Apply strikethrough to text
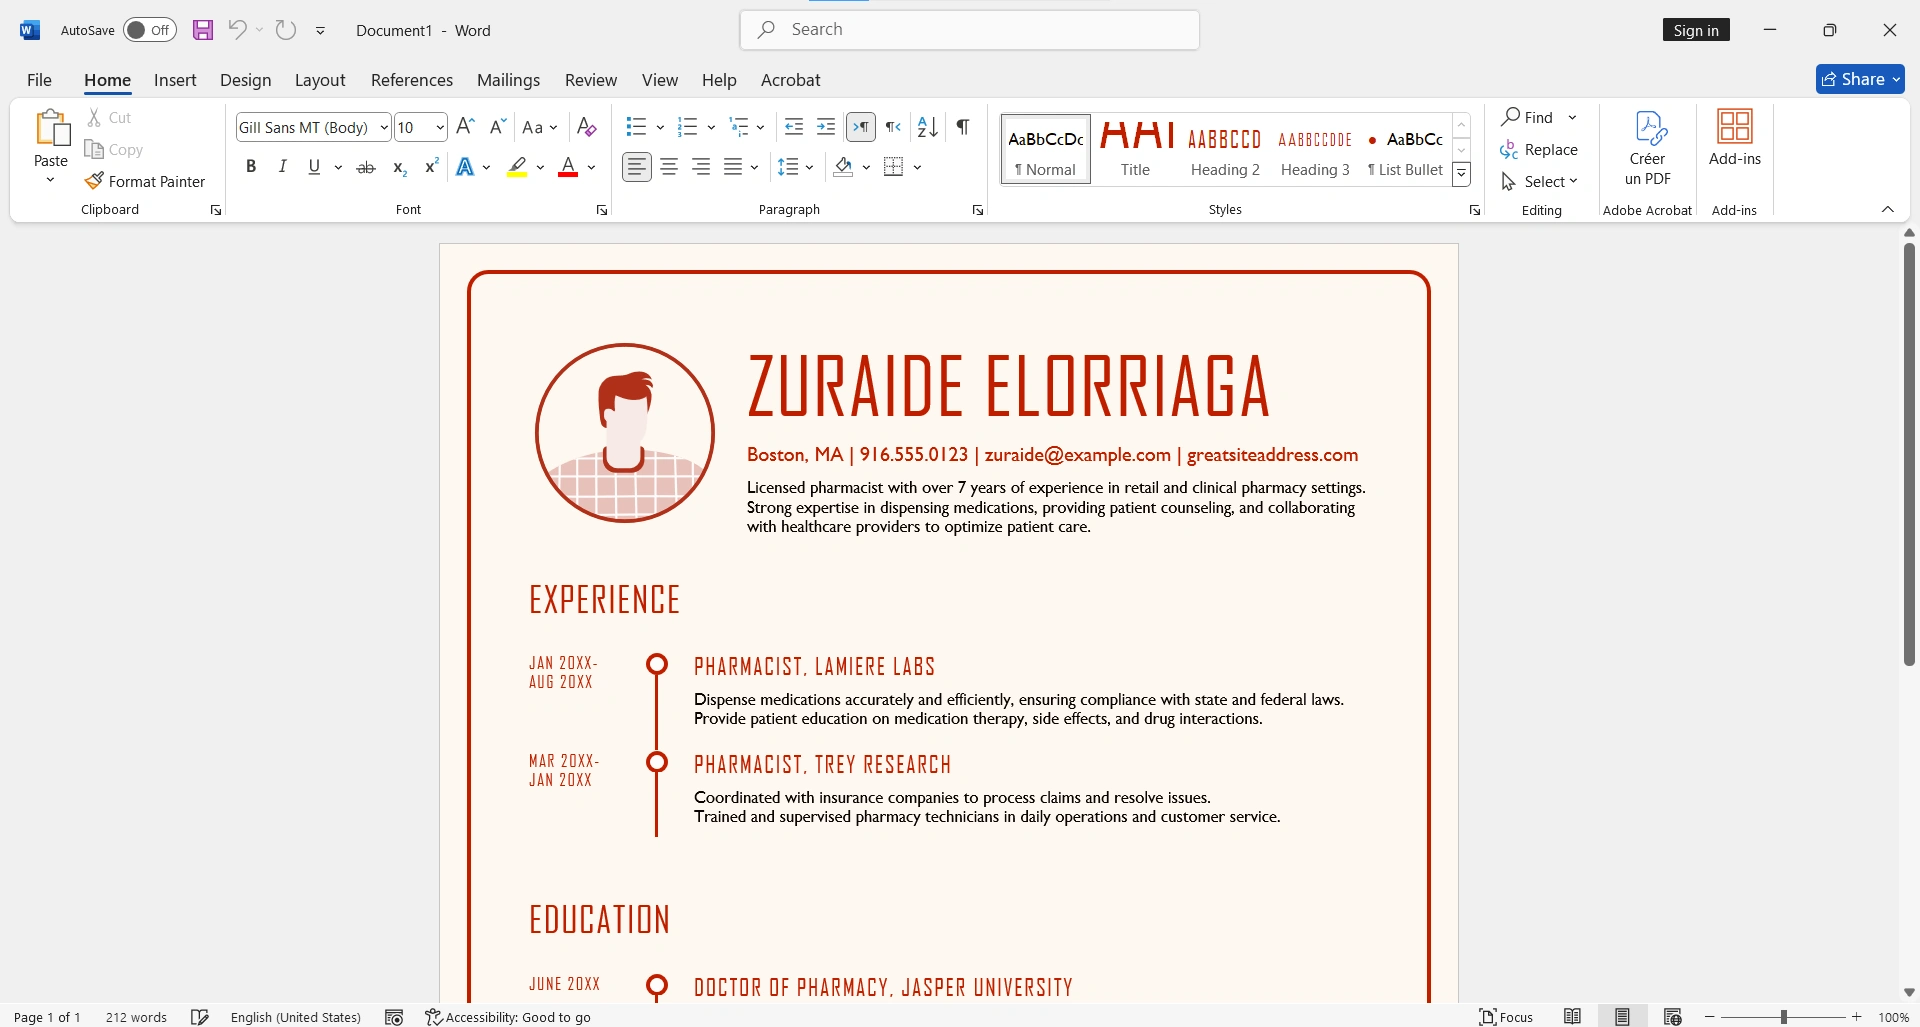Viewport: 1920px width, 1027px height. pyautogui.click(x=365, y=166)
